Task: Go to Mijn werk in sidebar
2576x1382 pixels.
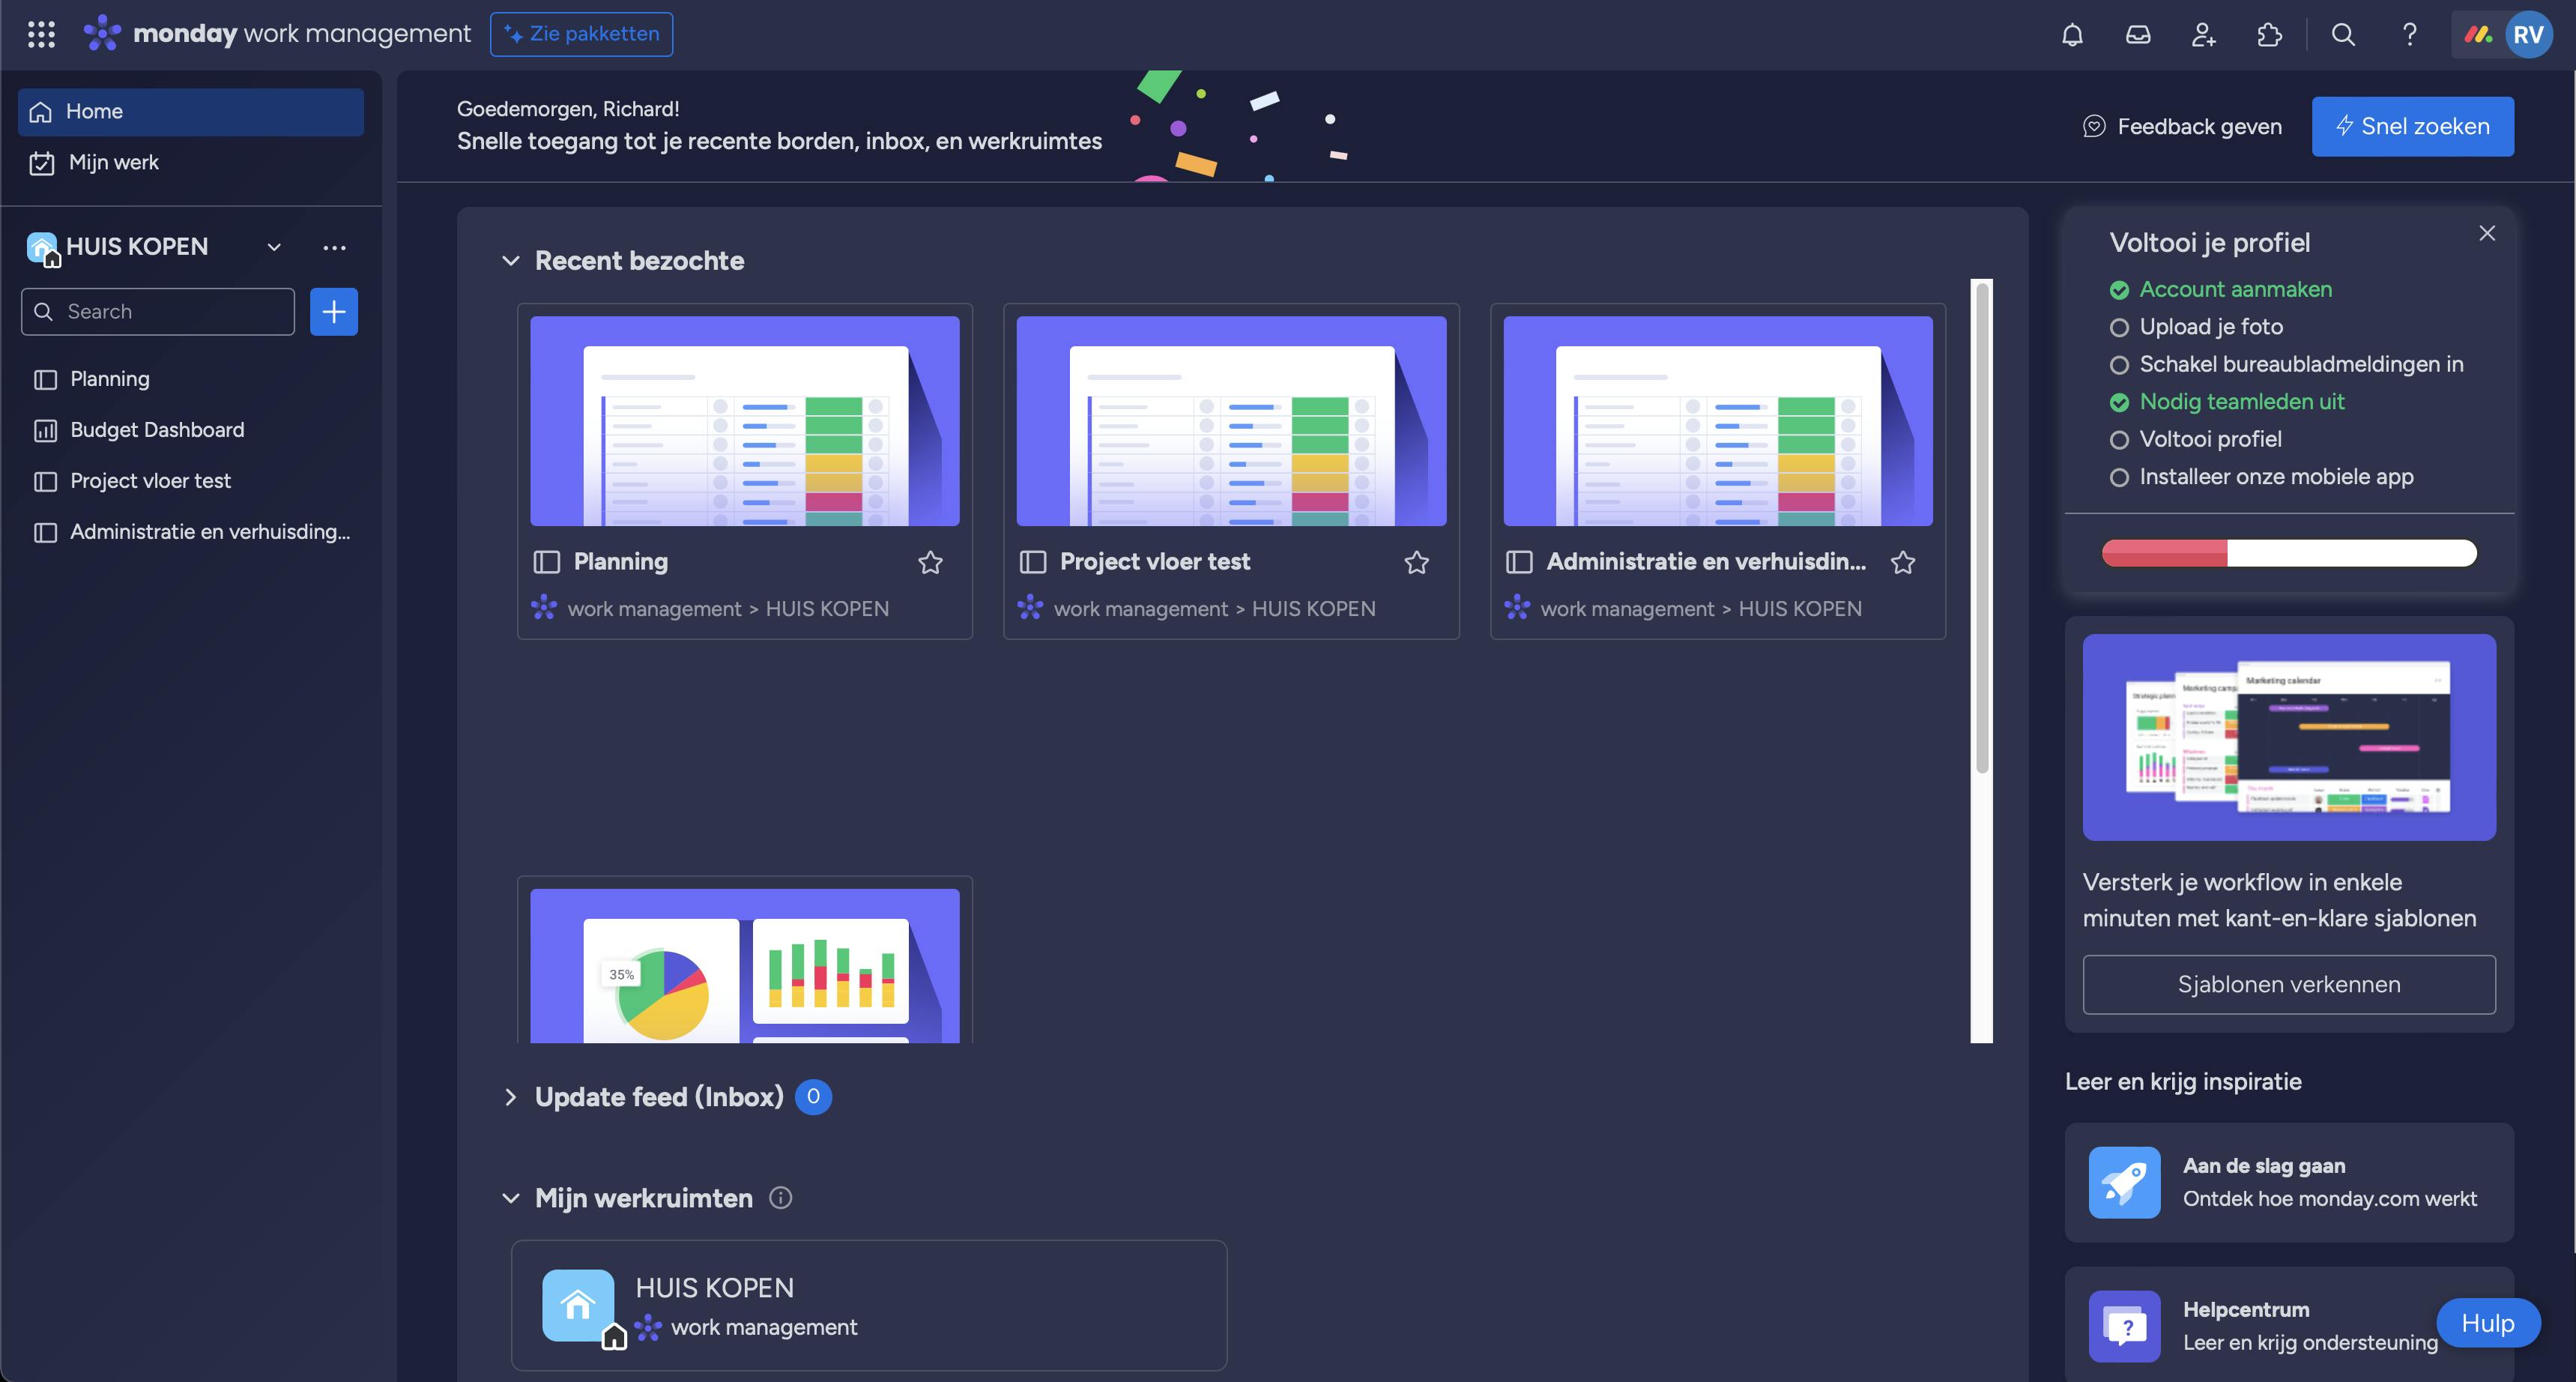Action: 113,163
